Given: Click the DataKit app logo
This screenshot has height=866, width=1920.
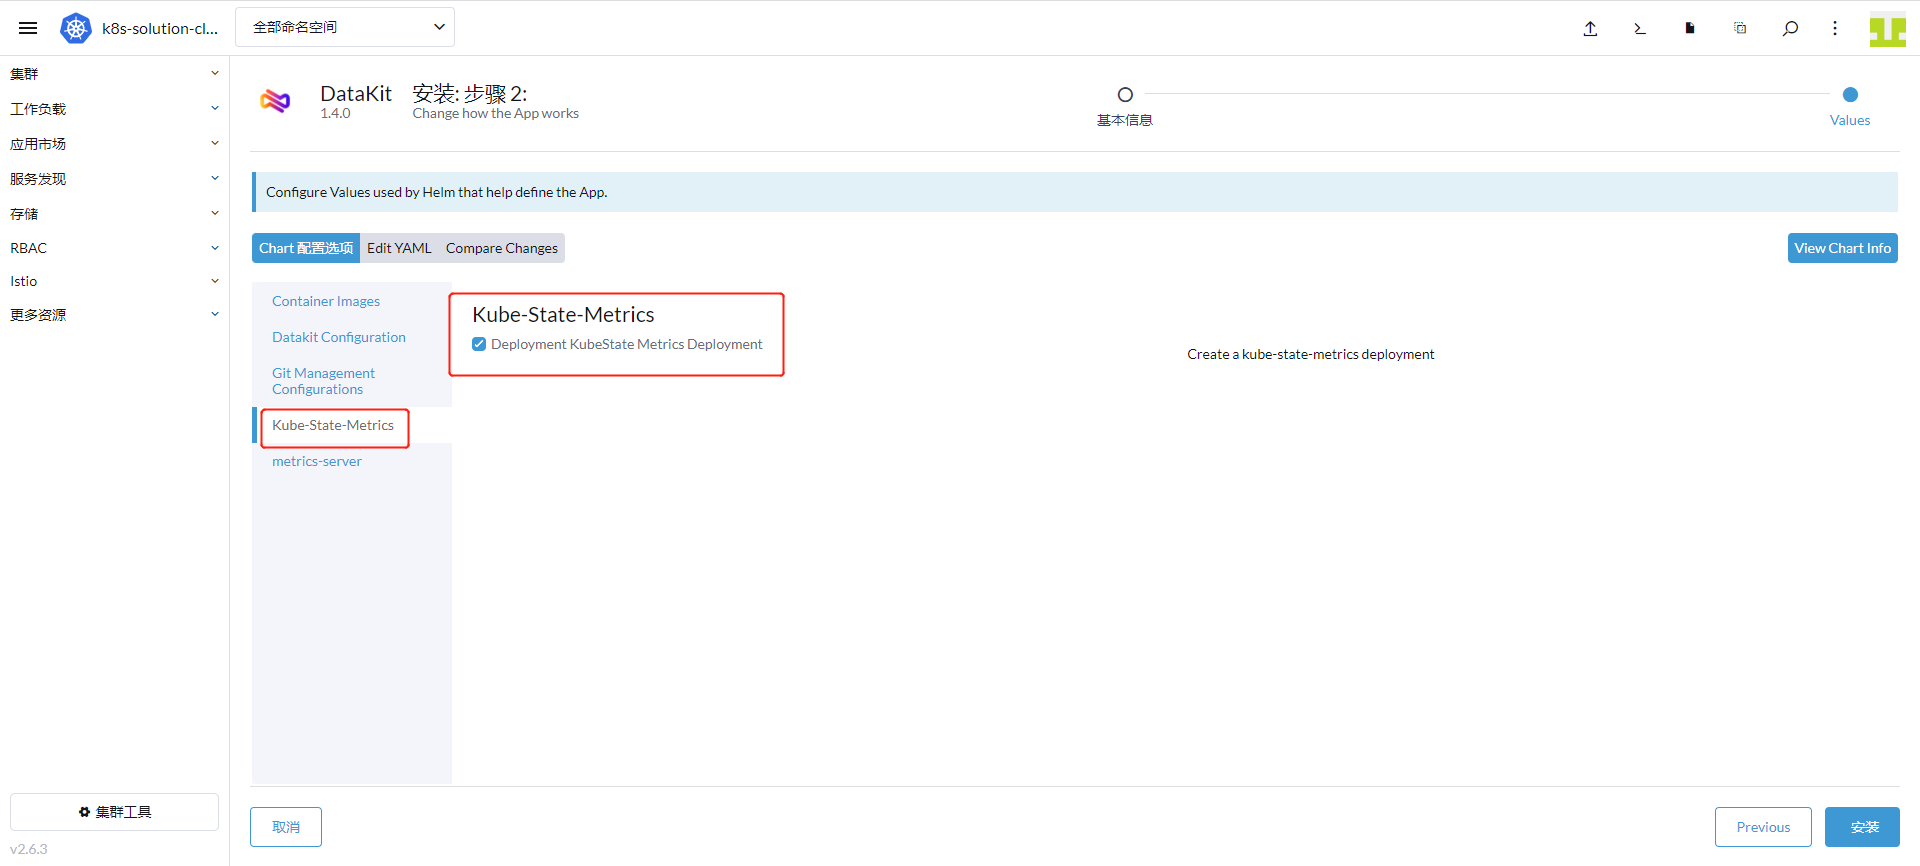Looking at the screenshot, I should pos(275,100).
